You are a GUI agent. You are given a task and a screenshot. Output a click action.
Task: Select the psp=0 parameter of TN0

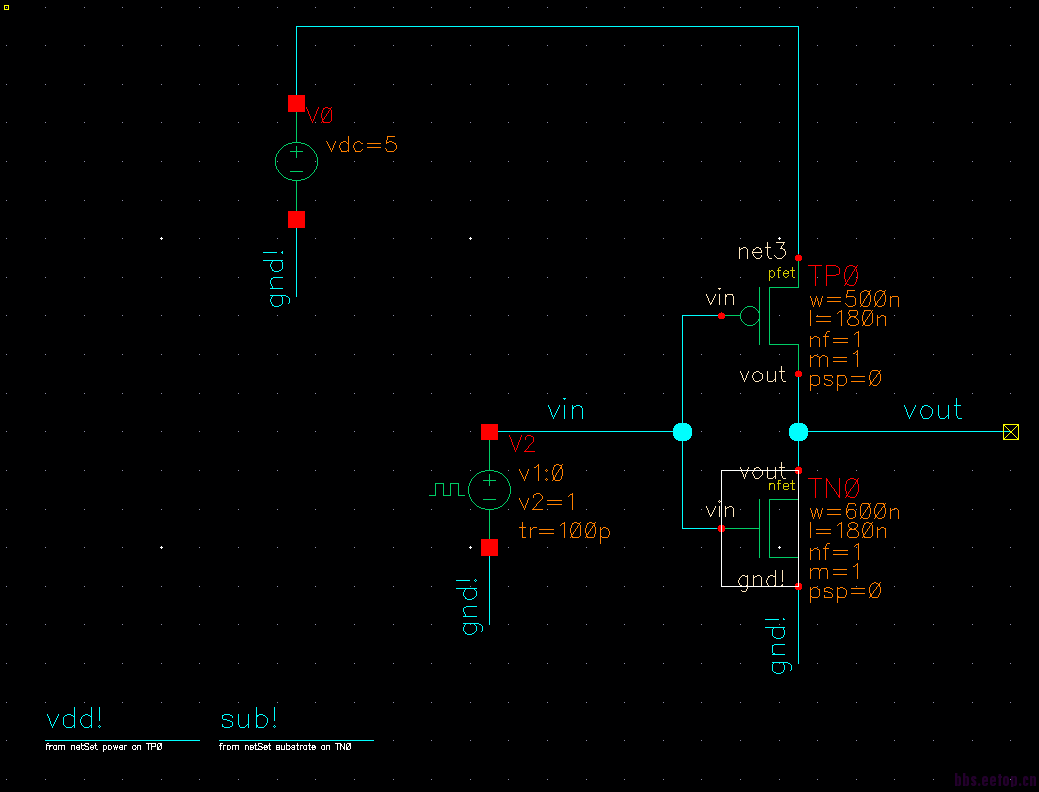846,591
